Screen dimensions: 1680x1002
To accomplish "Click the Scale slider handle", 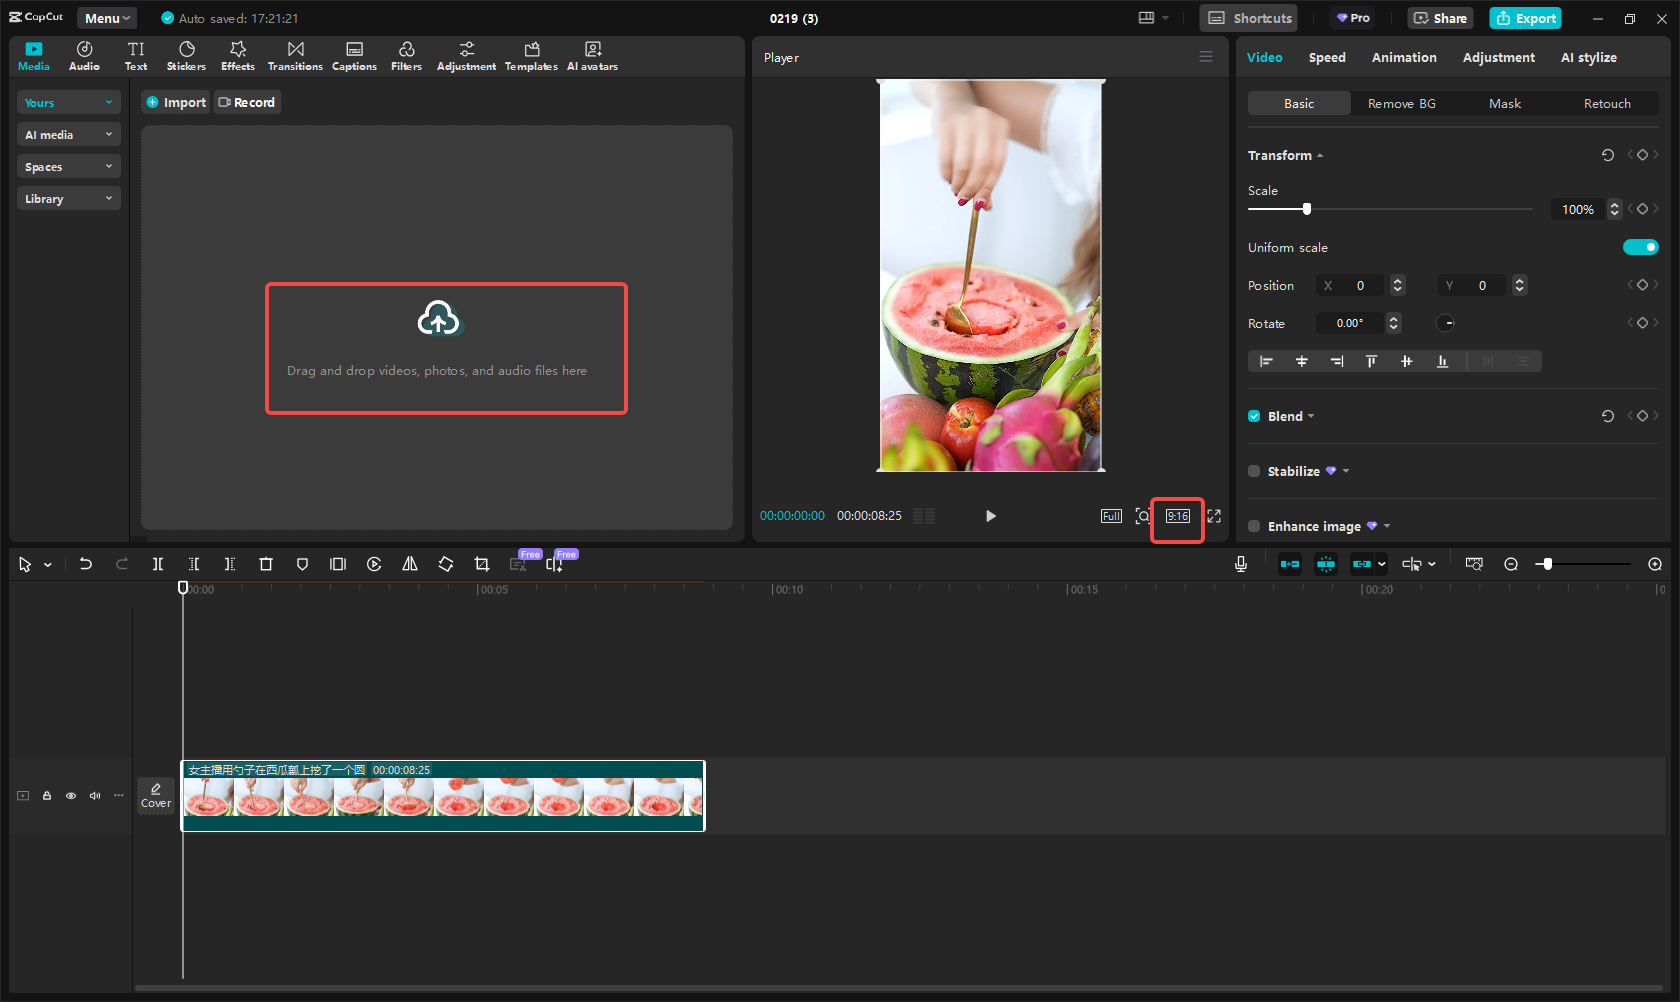I will (x=1306, y=209).
